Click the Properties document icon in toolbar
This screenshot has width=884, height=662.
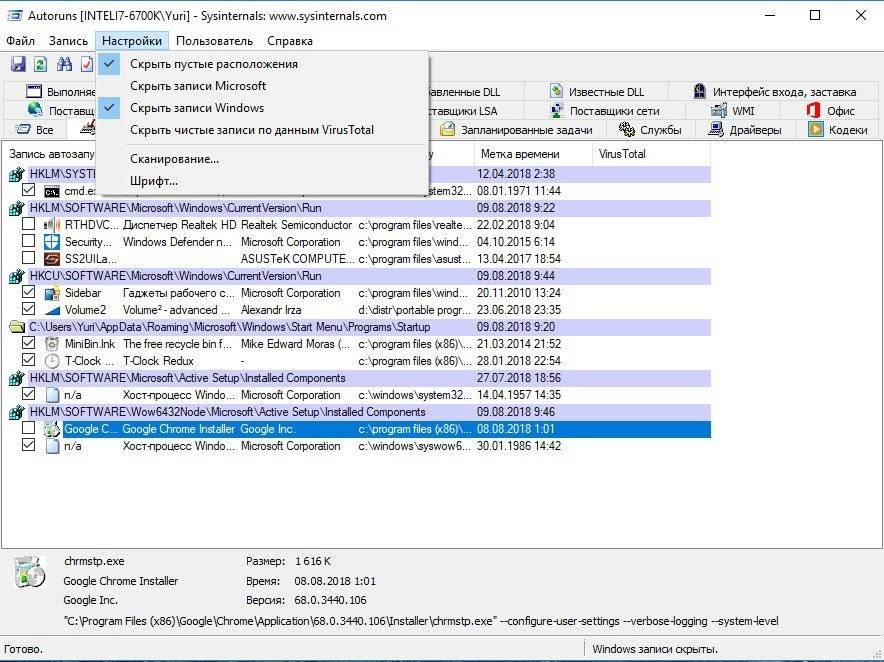[x=86, y=64]
